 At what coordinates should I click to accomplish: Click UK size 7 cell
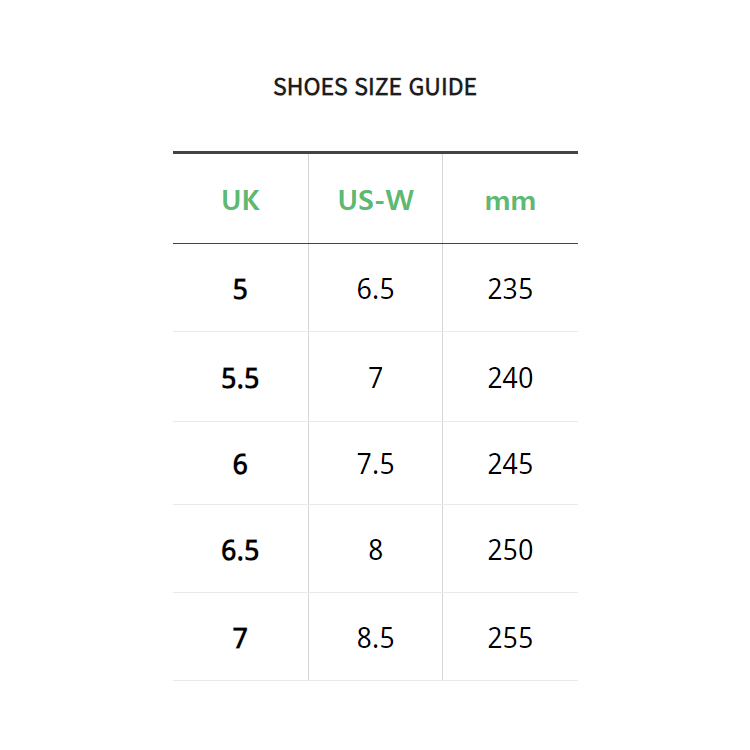[x=240, y=638]
